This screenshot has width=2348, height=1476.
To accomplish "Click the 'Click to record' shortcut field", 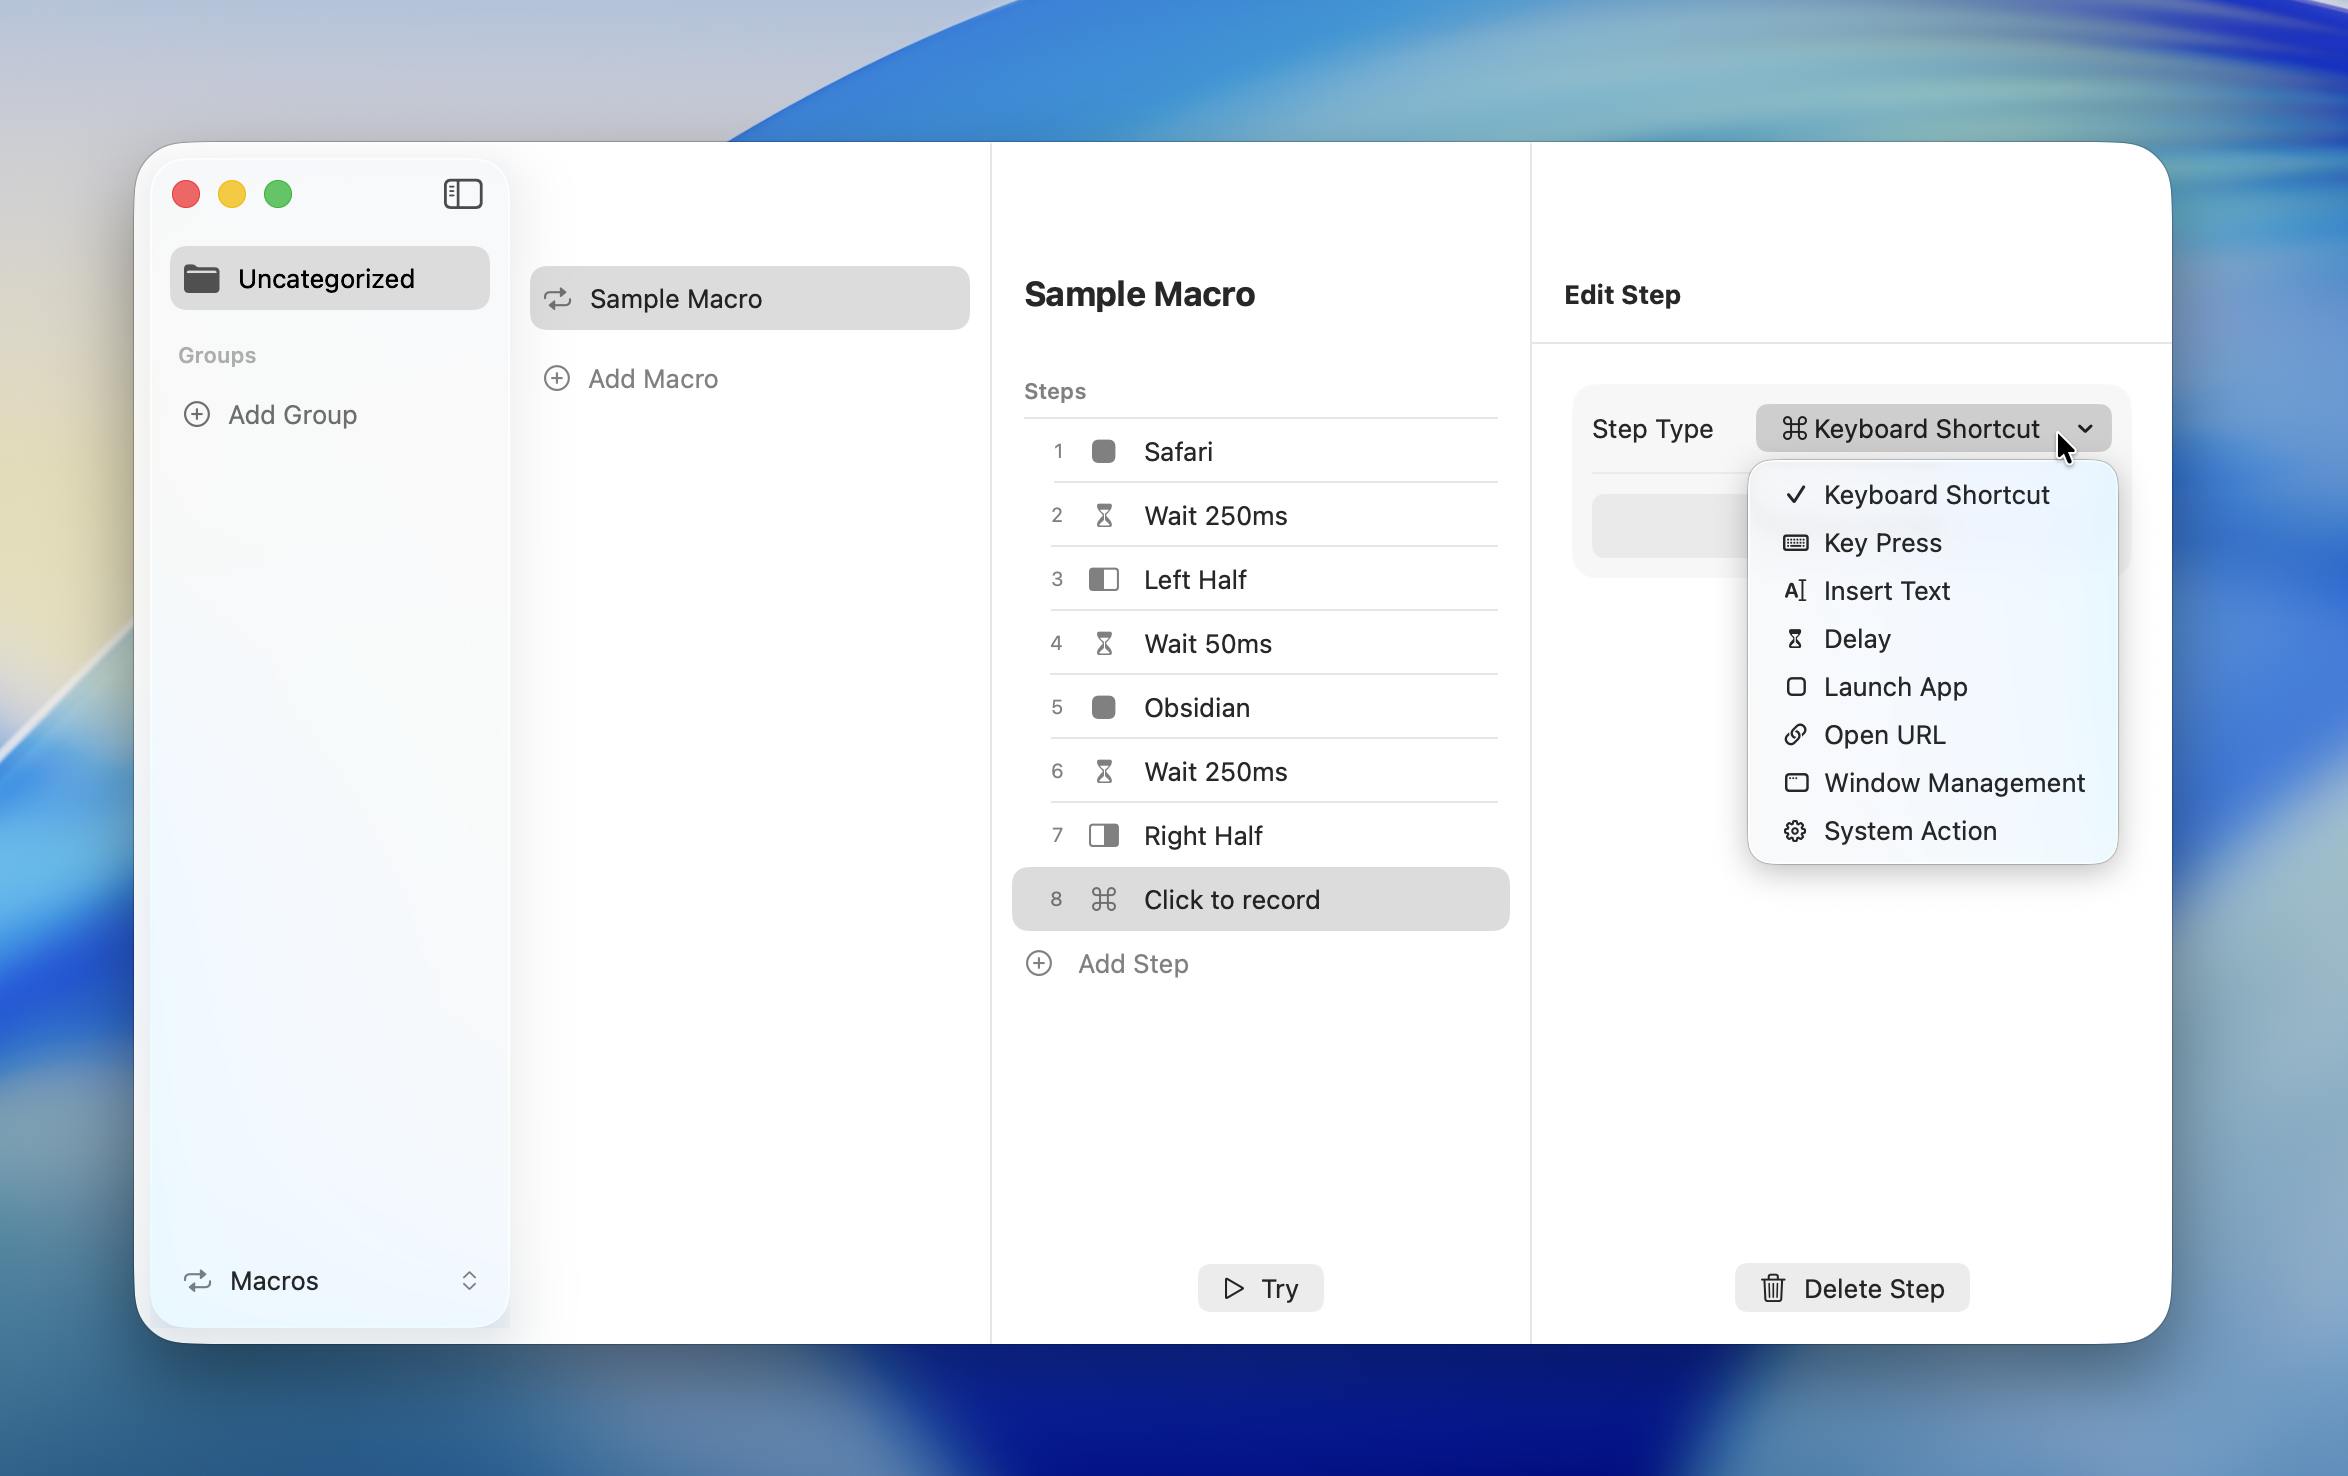I will [1232, 899].
